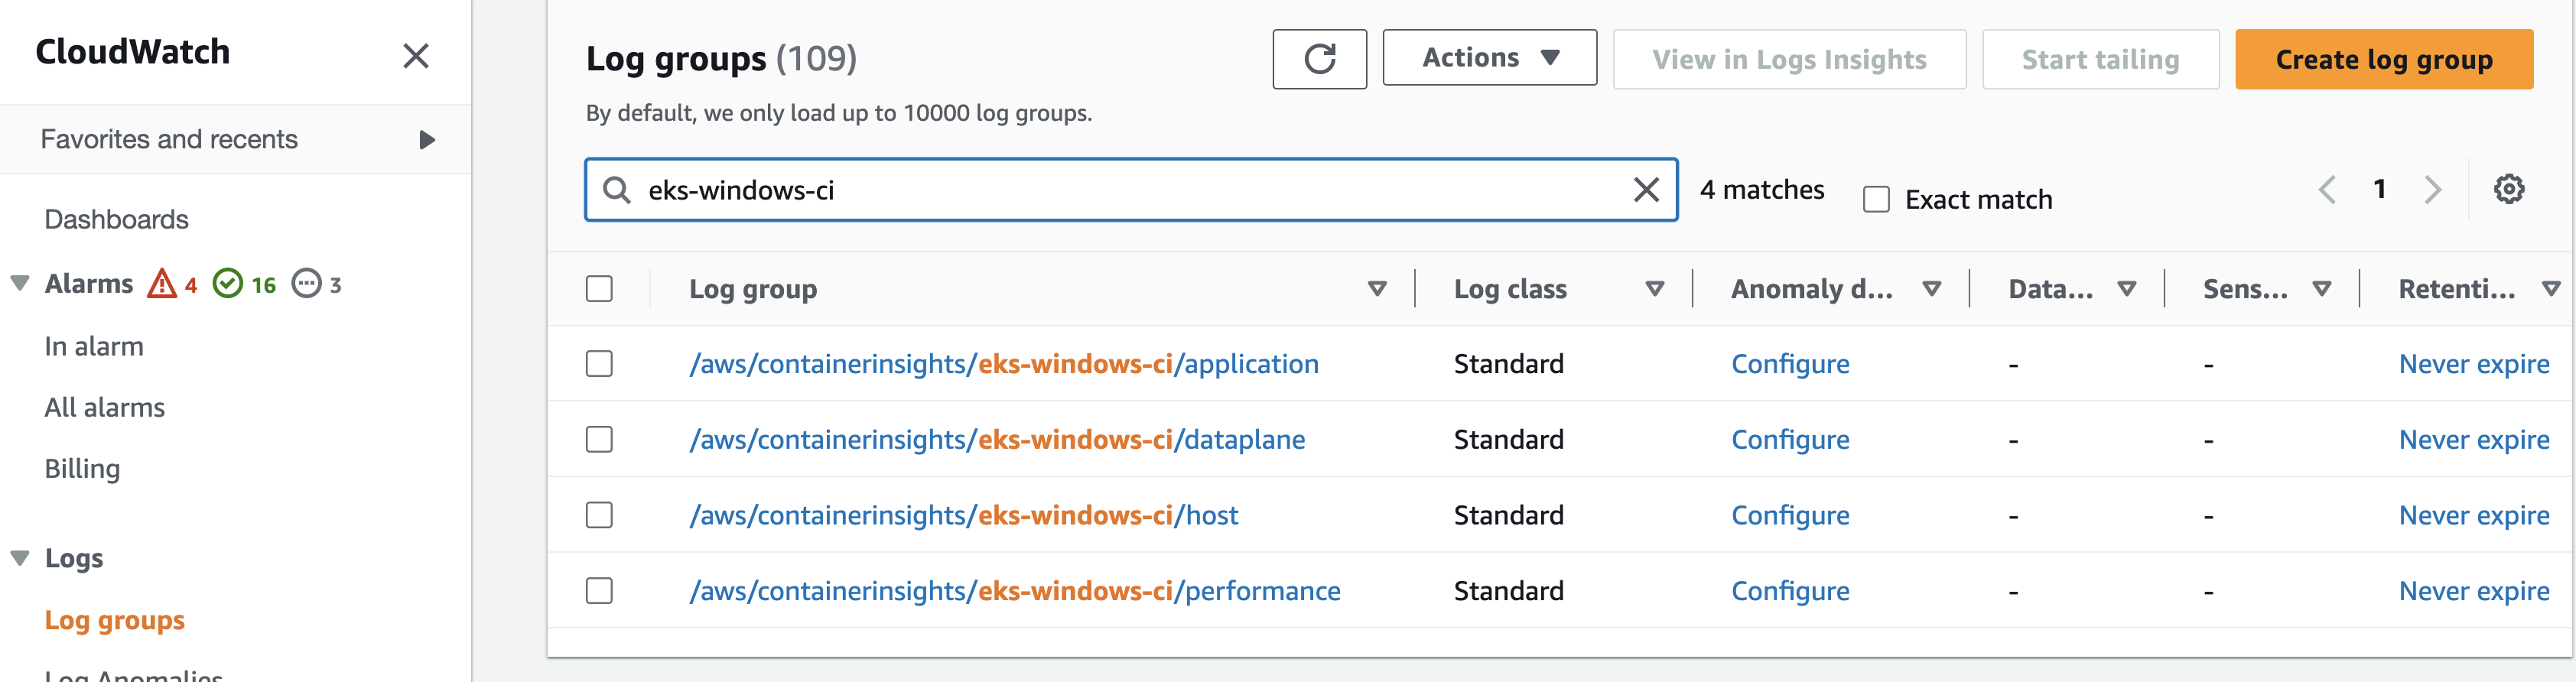Click Standard log class in host row
The width and height of the screenshot is (2576, 682).
(x=1508, y=515)
